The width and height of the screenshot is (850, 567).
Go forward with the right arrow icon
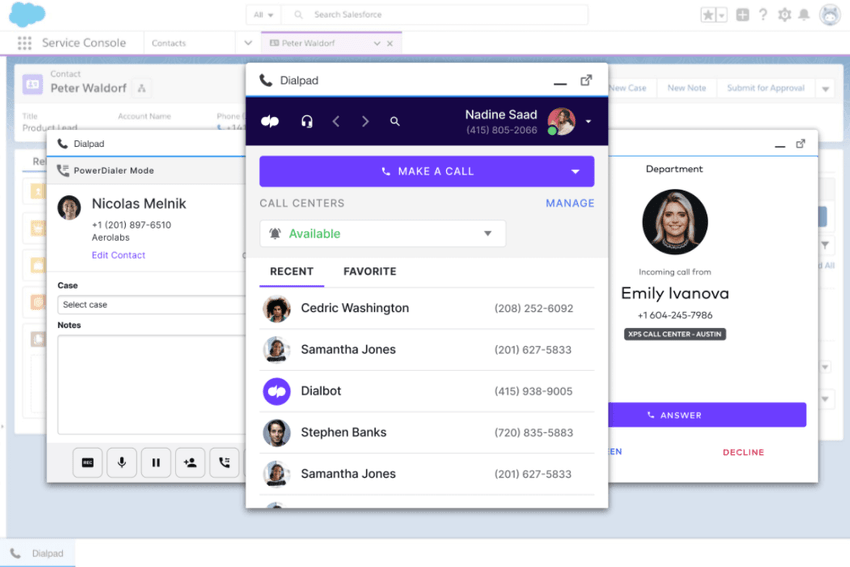[x=365, y=121]
